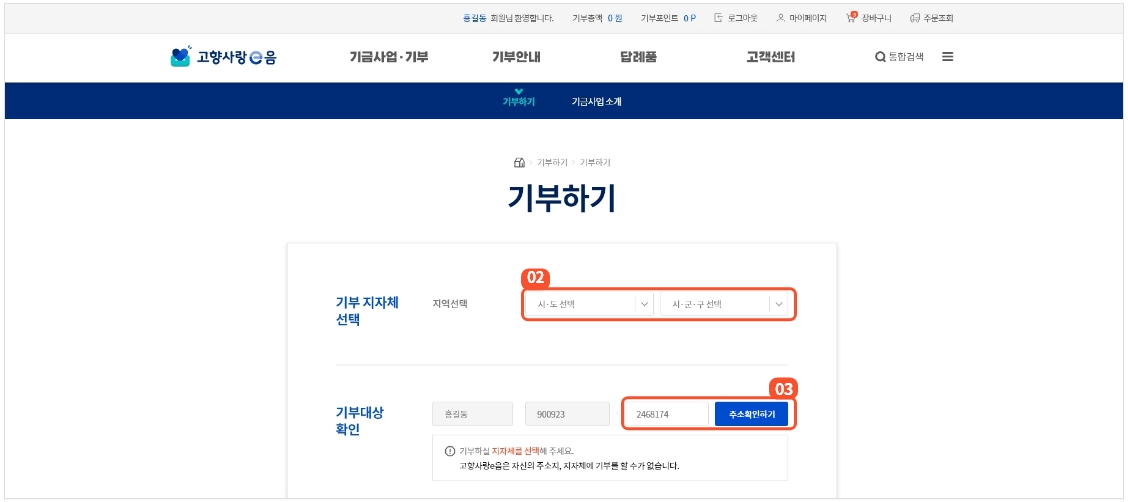The image size is (1128, 502).
Task: Click the 통합검색 text link
Action: click(906, 57)
